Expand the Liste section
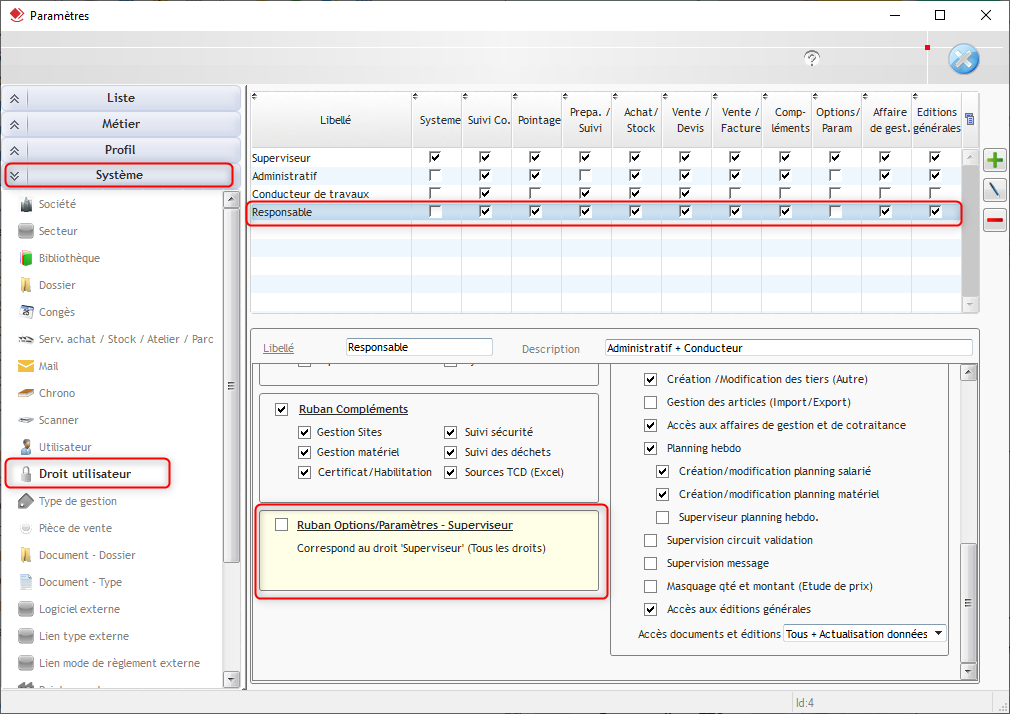 pyautogui.click(x=120, y=98)
